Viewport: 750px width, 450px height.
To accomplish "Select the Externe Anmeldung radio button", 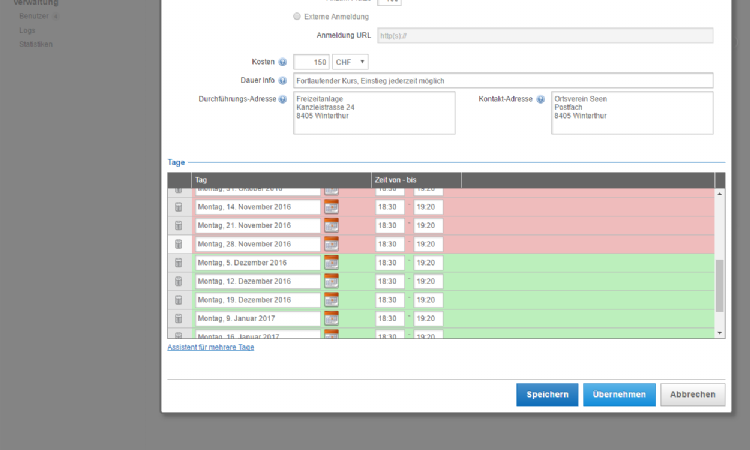I will [297, 17].
